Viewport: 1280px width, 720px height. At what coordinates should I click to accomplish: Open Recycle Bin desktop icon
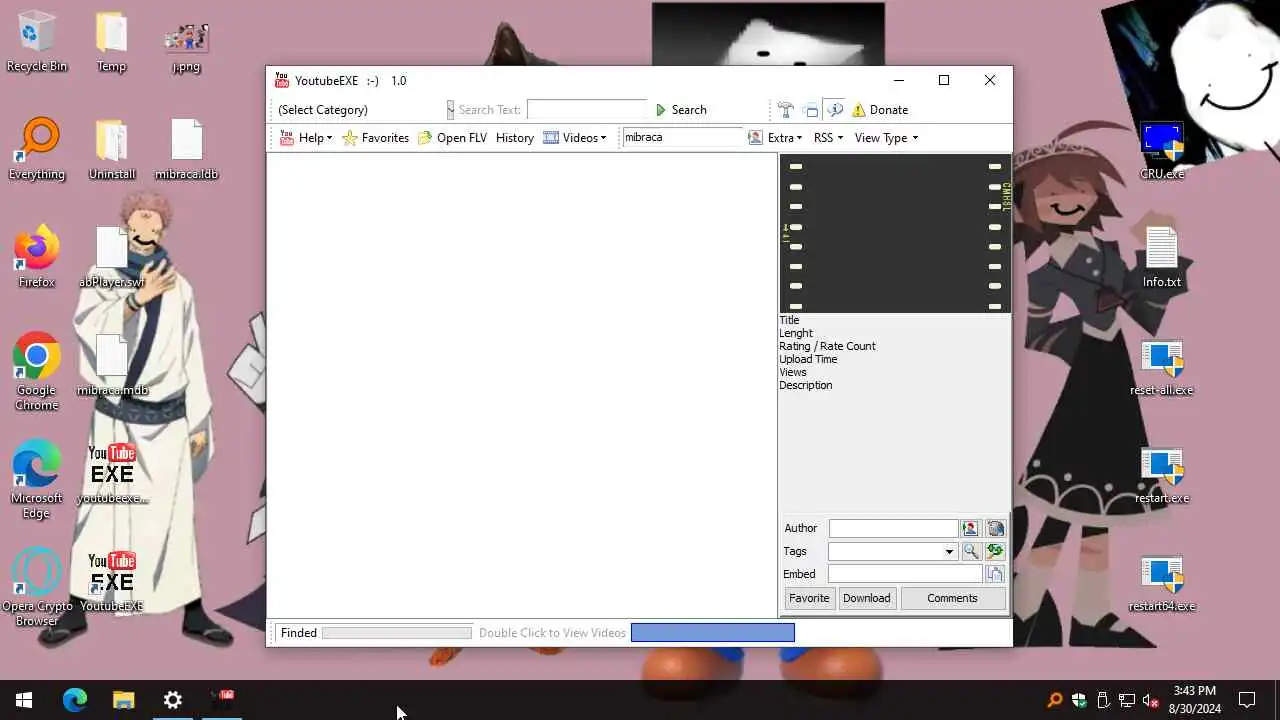pos(37,42)
